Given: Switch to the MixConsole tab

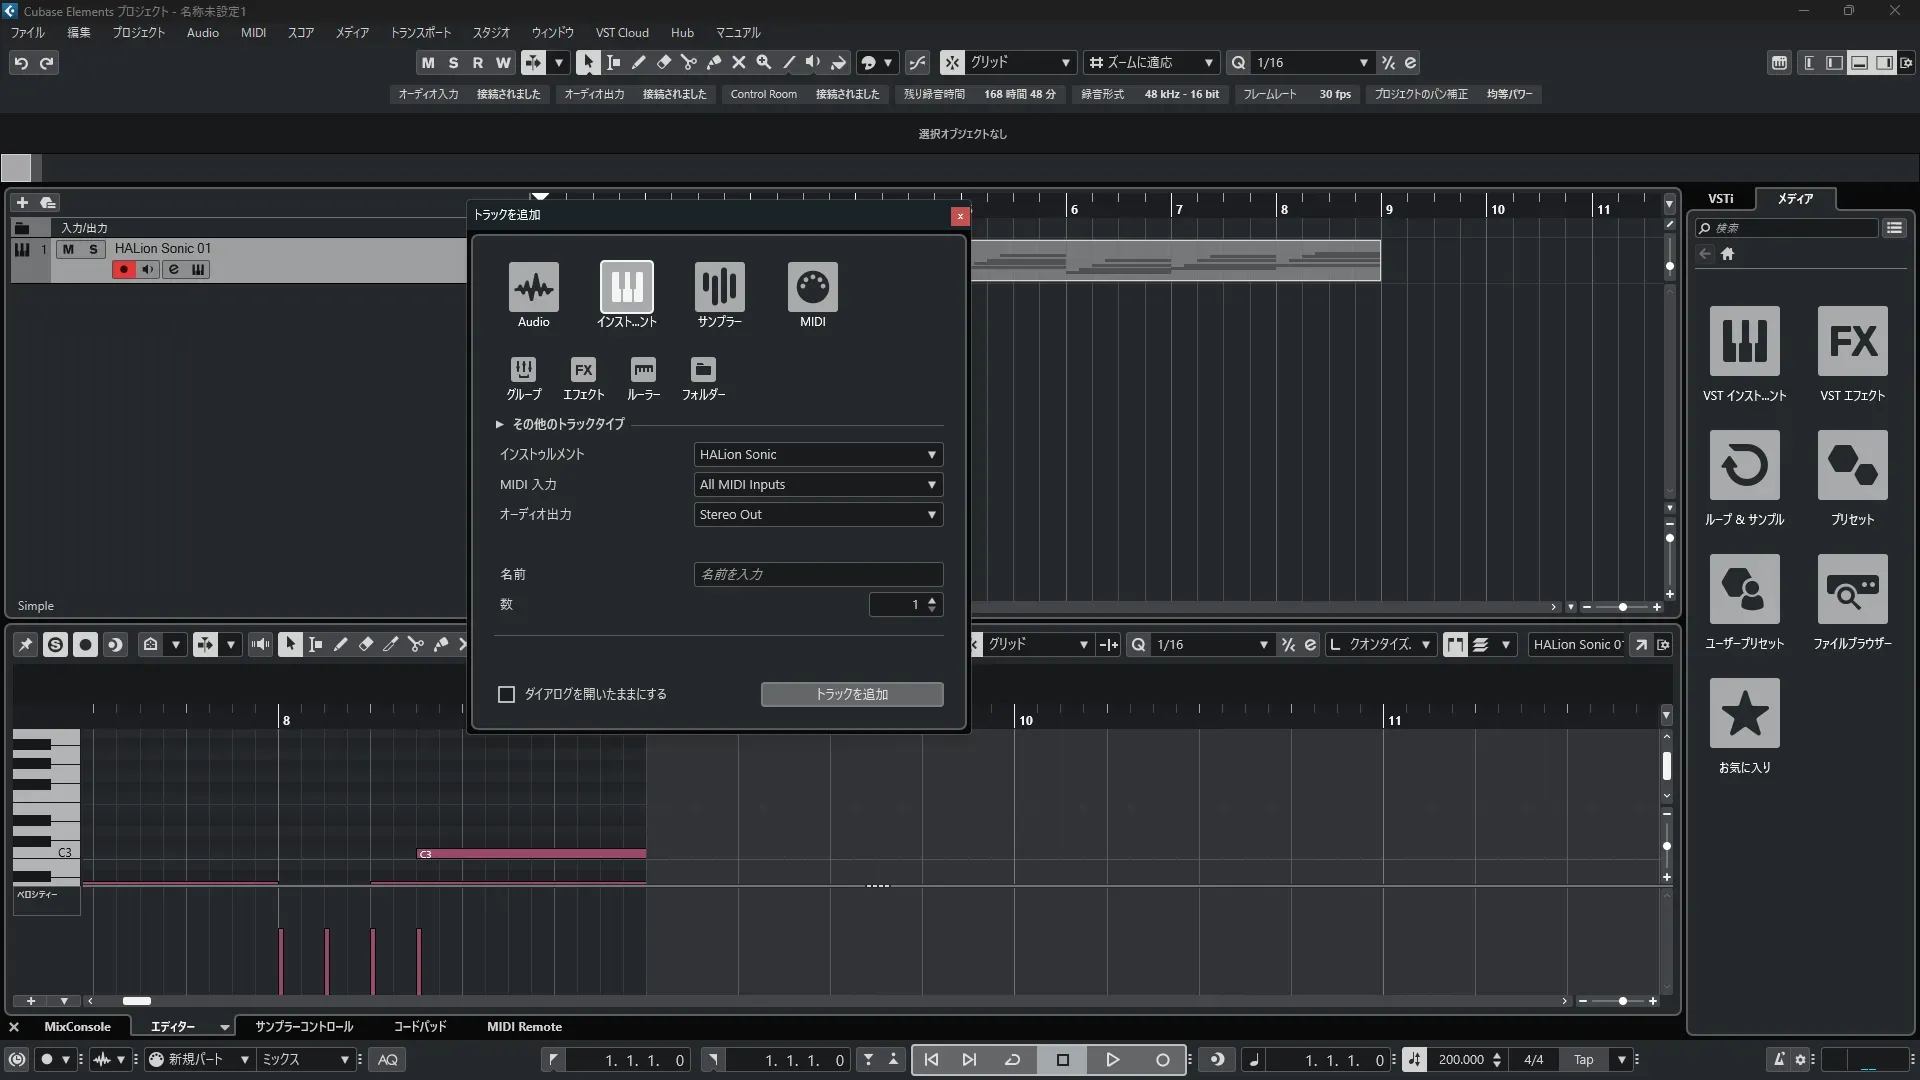Looking at the screenshot, I should pyautogui.click(x=77, y=1027).
